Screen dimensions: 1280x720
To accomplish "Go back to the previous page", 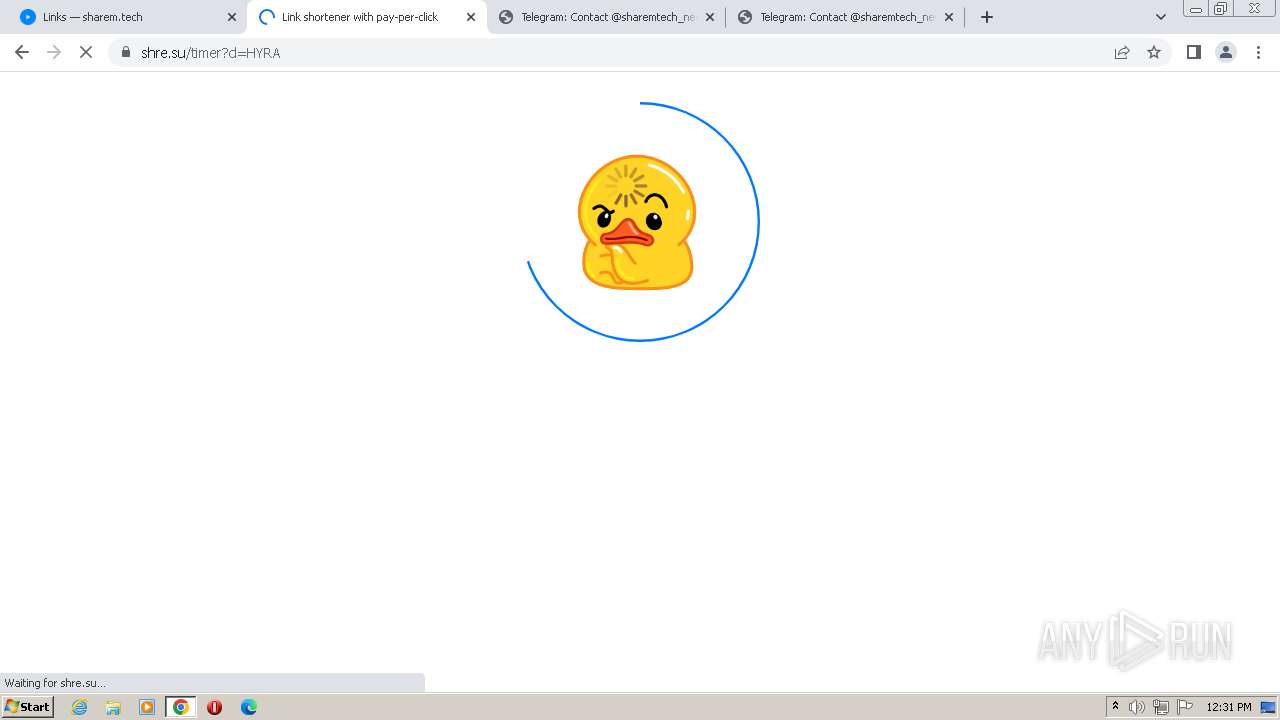I will [x=22, y=52].
